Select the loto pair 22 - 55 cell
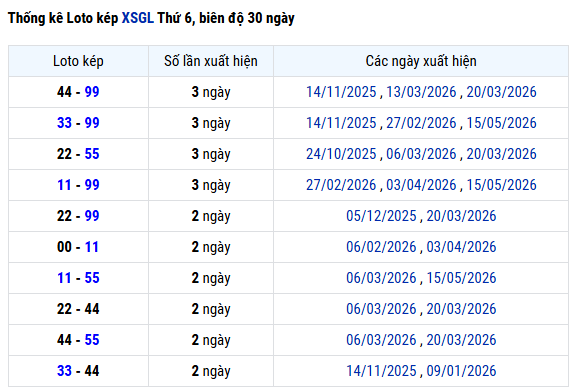The image size is (576, 389). (78, 154)
